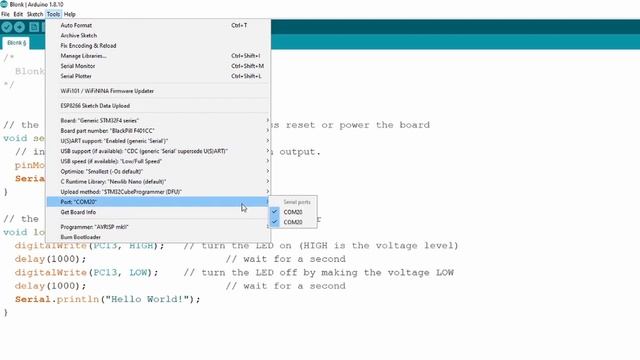Choose Fix Encoding & Reload

pyautogui.click(x=158, y=46)
